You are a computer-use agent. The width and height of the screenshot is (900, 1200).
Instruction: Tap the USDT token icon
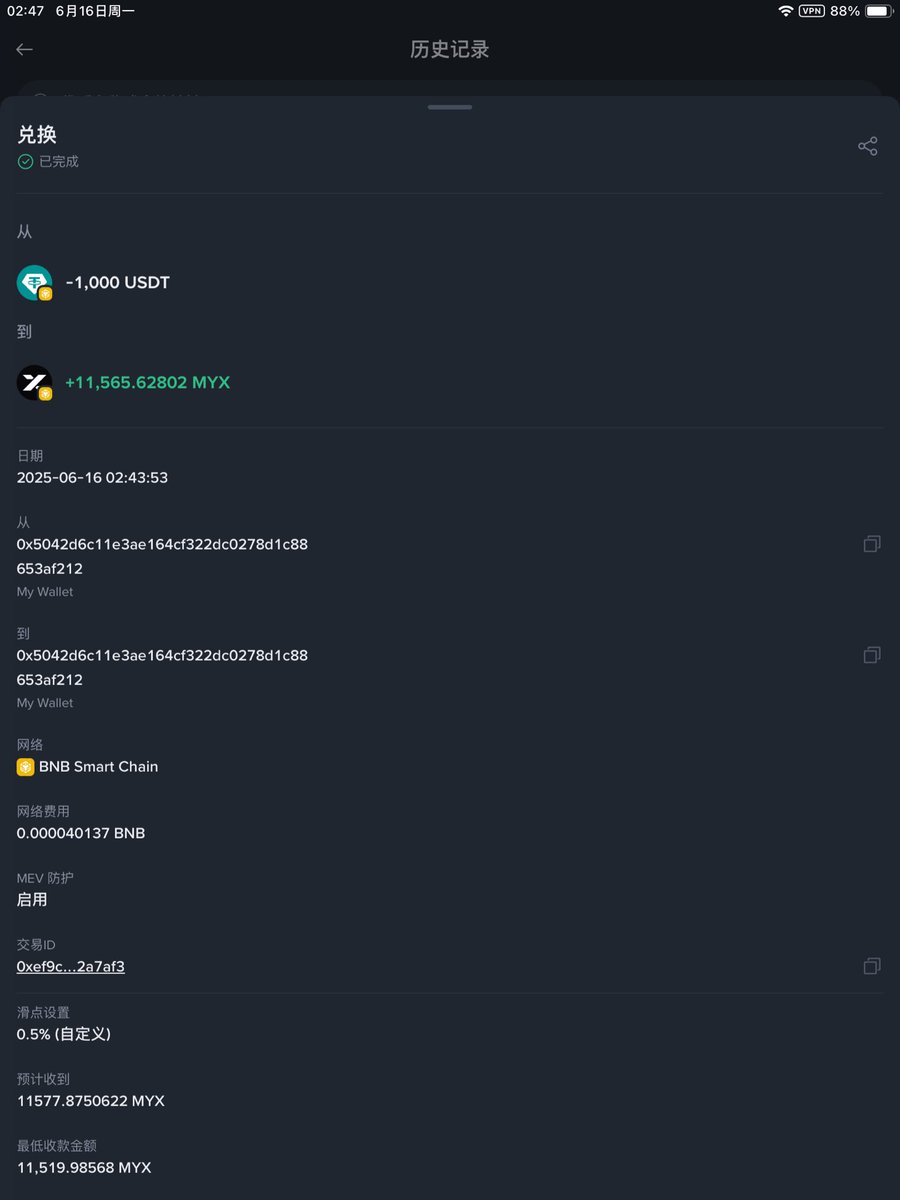[35, 283]
